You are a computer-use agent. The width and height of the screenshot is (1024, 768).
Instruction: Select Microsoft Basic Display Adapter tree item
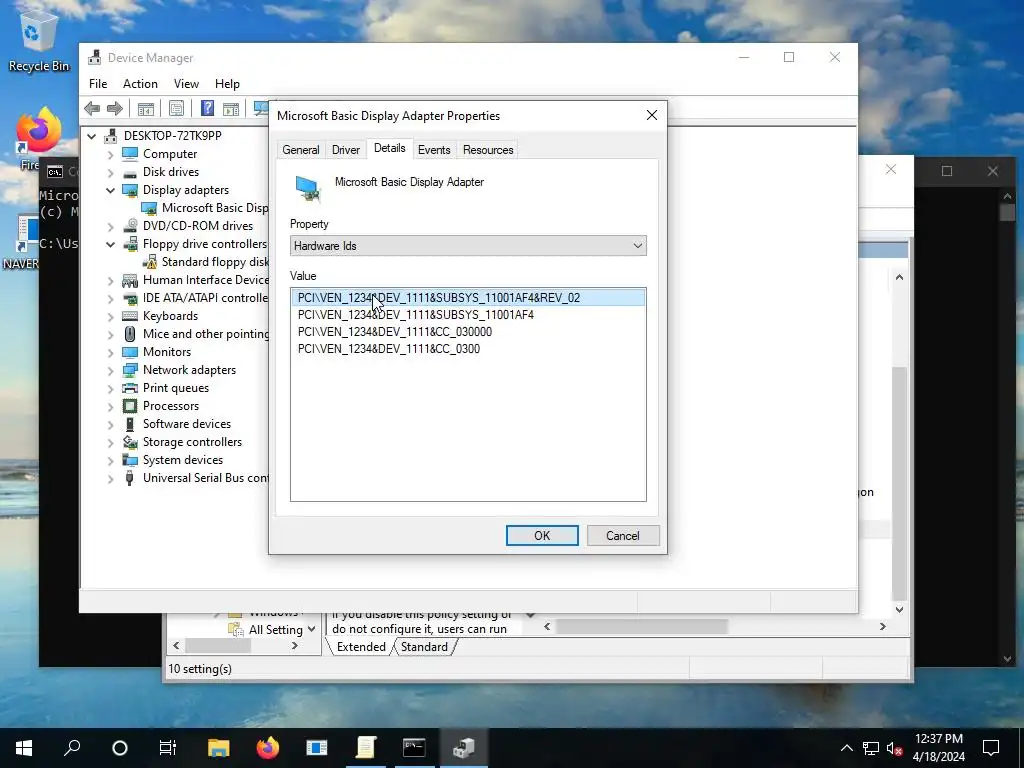point(215,208)
